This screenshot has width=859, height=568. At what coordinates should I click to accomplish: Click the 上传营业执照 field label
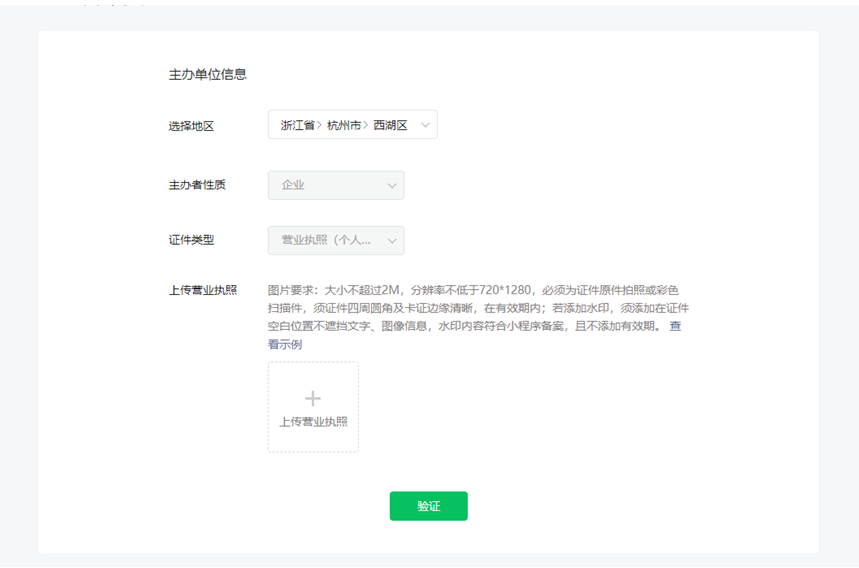pos(203,290)
